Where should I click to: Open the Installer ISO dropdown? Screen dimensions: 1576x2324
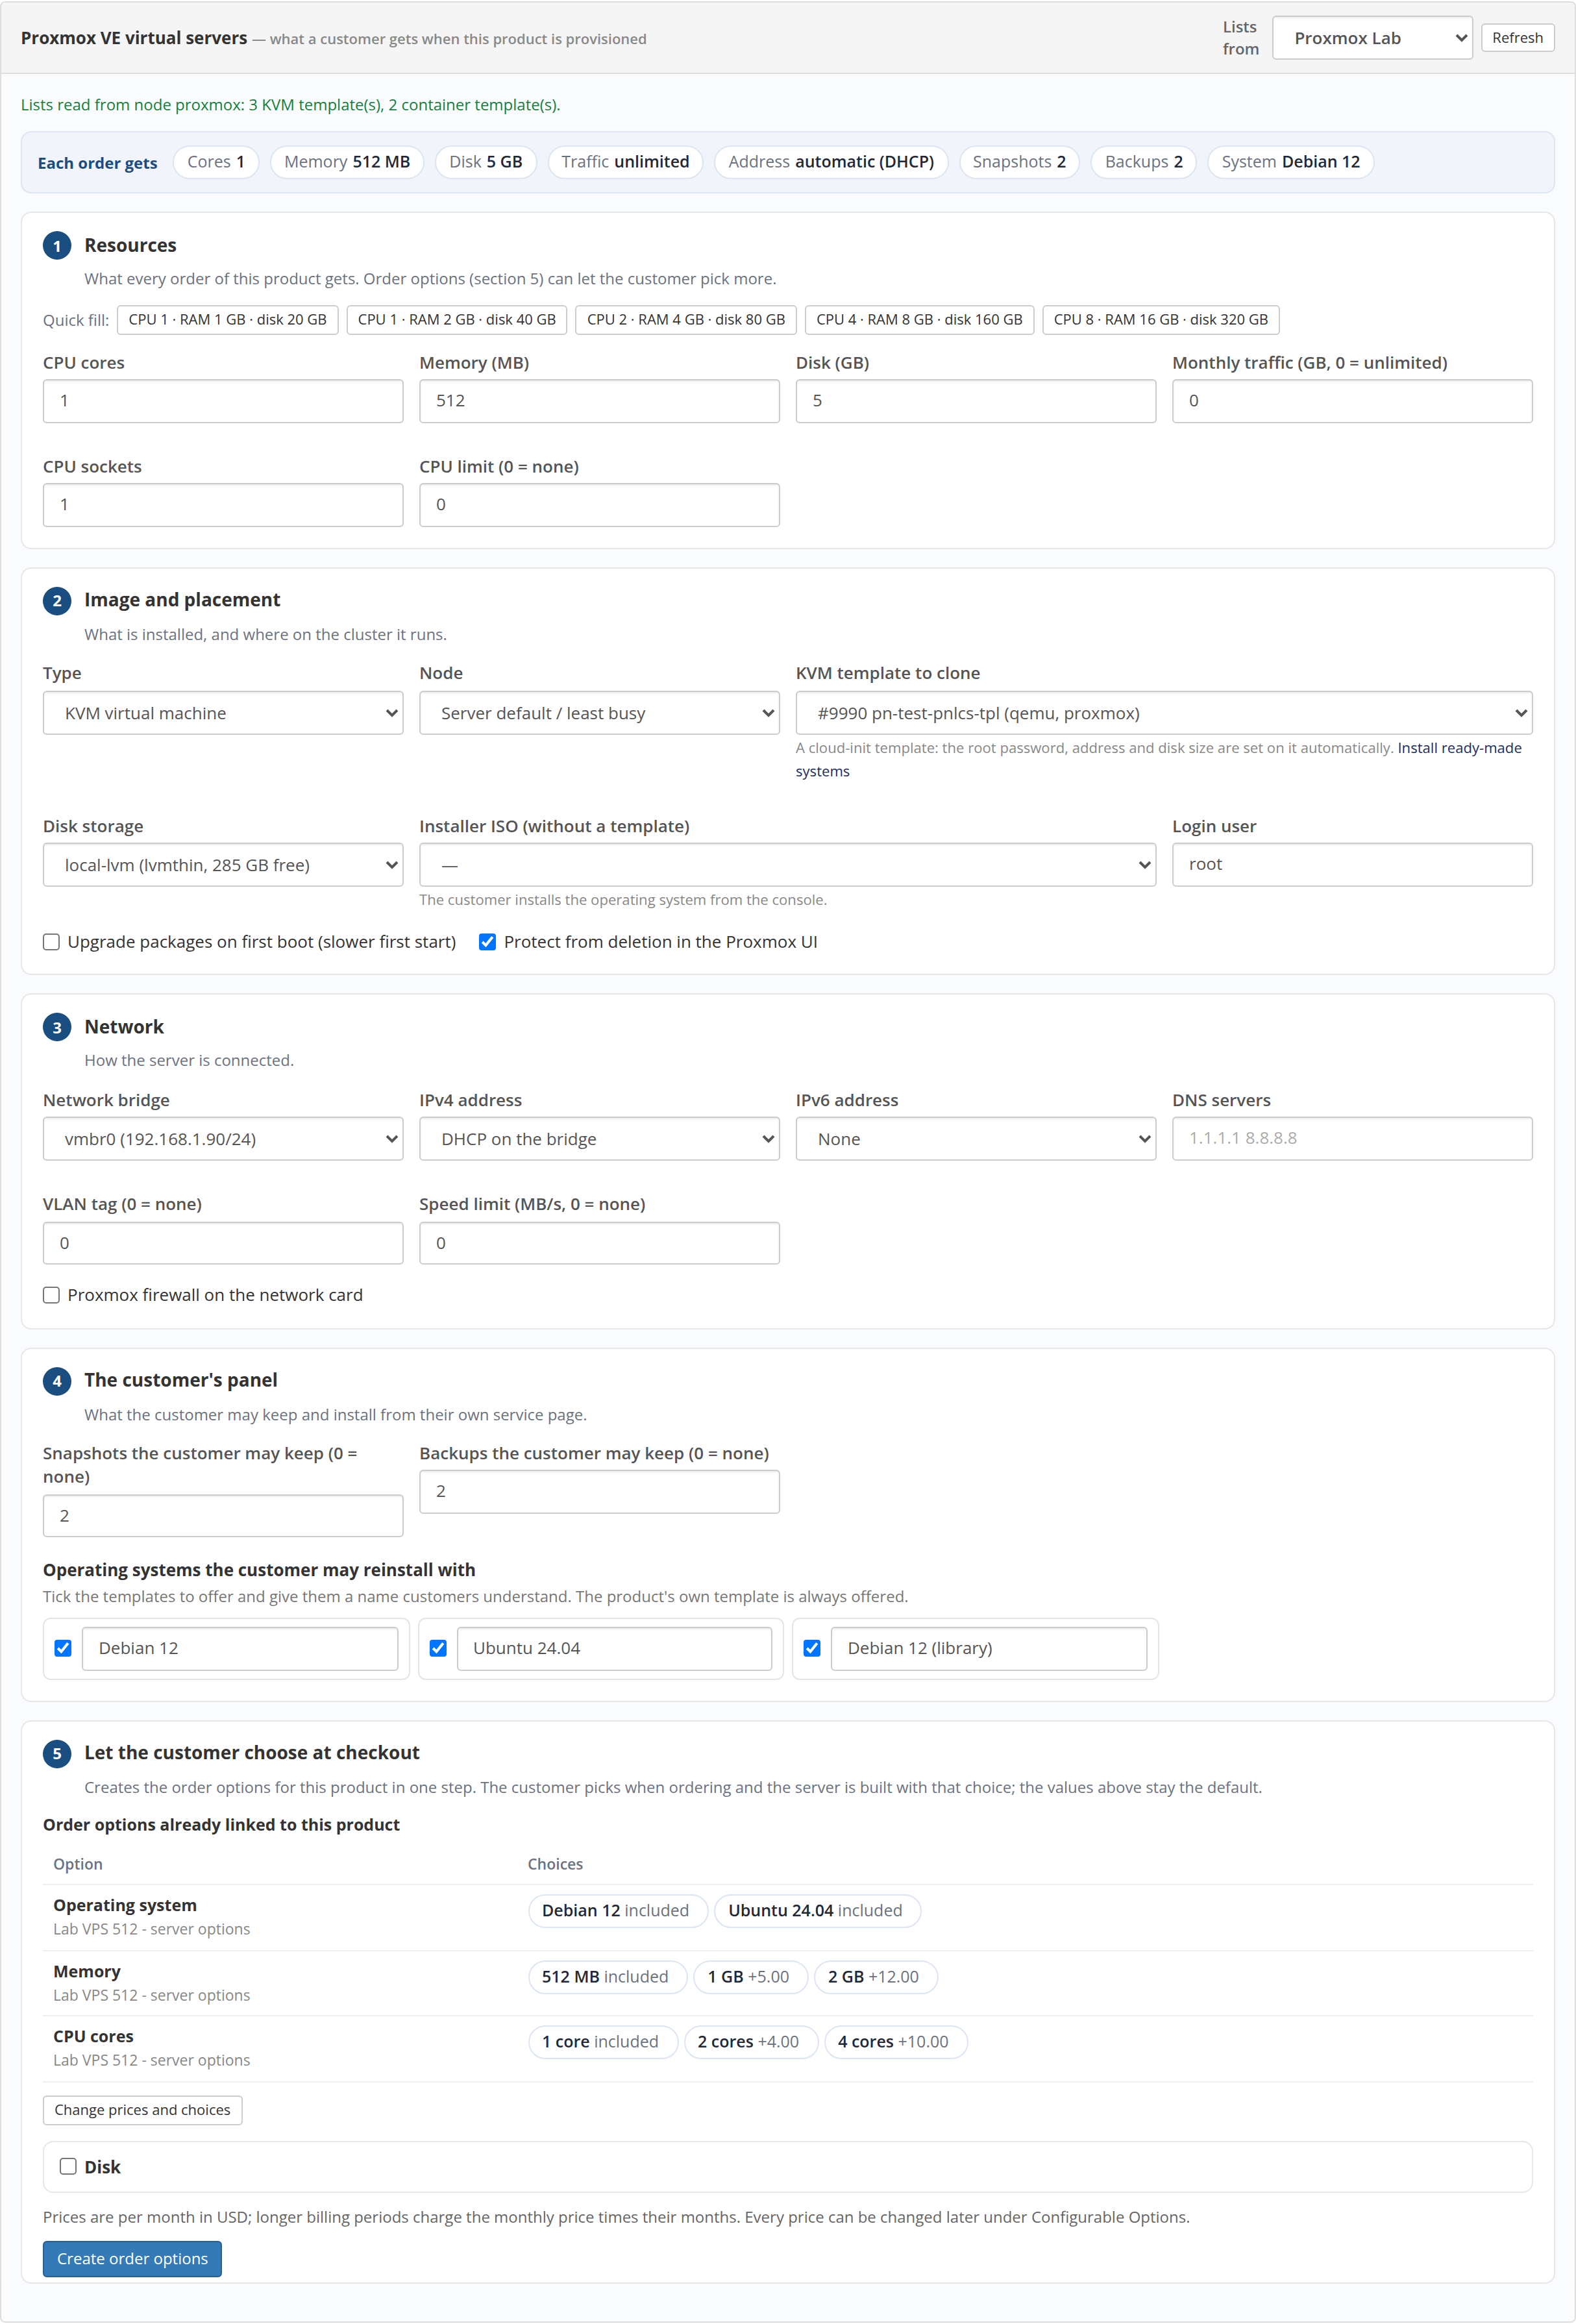click(788, 865)
